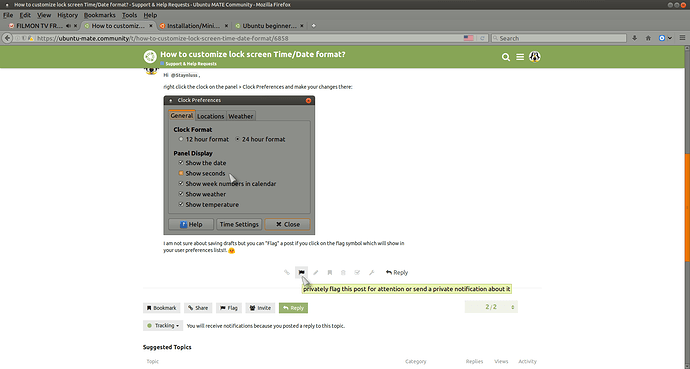Image resolution: width=690 pixels, height=369 pixels.
Task: Click the Ubuntu MATE community logo
Action: [x=150, y=57]
